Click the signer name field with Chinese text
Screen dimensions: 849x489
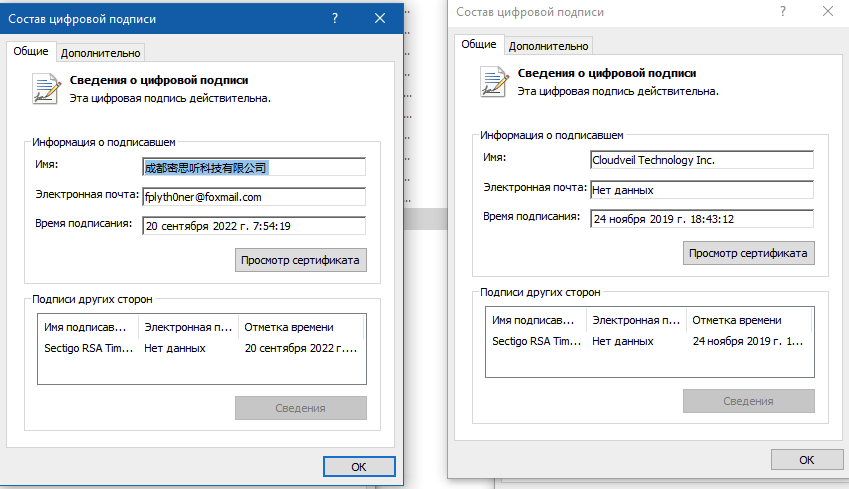[x=254, y=167]
